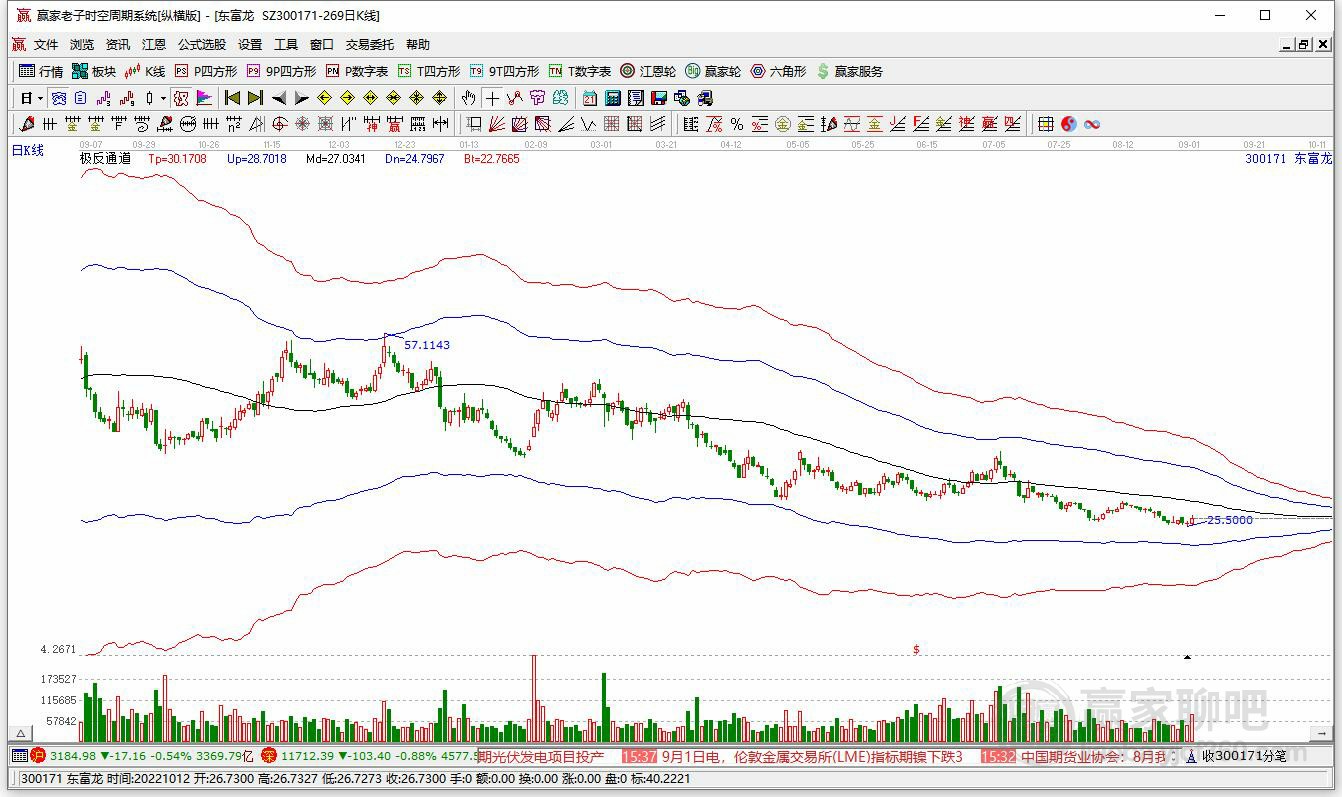This screenshot has height=797, width=1342.
Task: Open the 设置 menu
Action: (x=250, y=45)
